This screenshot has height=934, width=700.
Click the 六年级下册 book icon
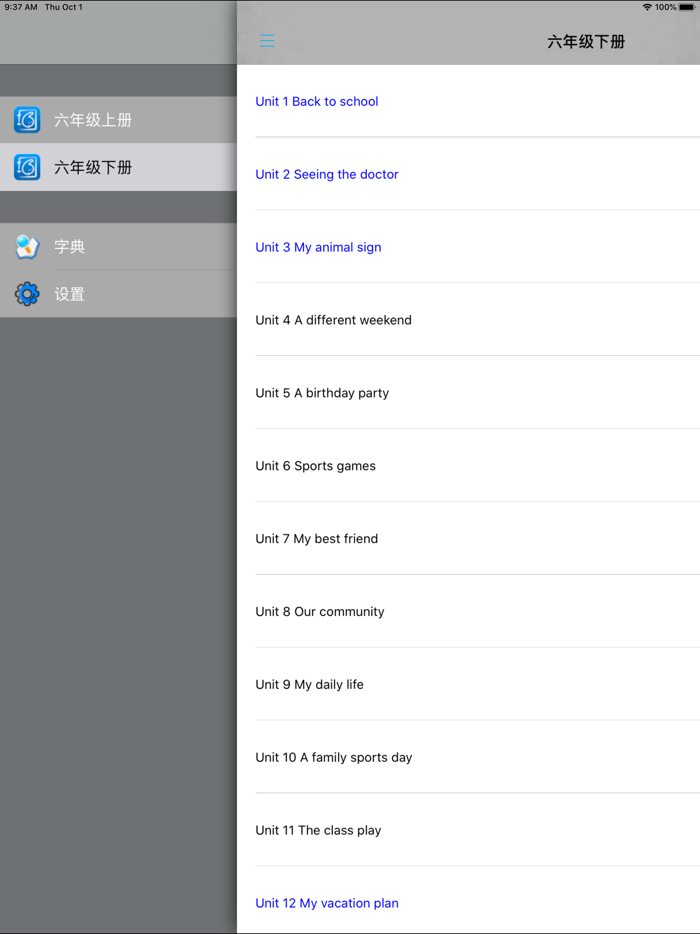tap(27, 167)
